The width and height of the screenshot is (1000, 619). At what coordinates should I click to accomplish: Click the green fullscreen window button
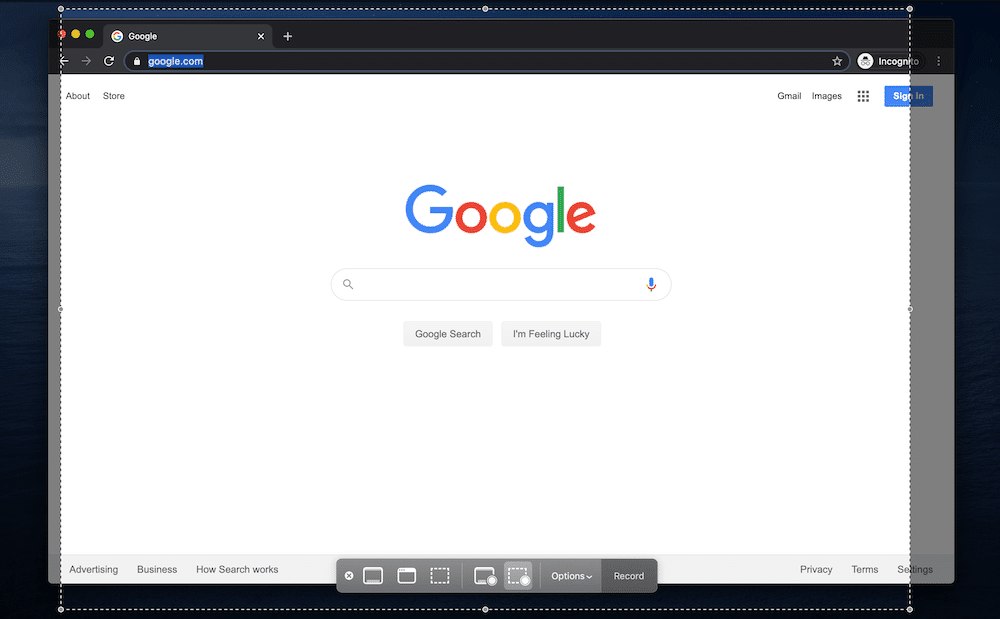coord(90,34)
